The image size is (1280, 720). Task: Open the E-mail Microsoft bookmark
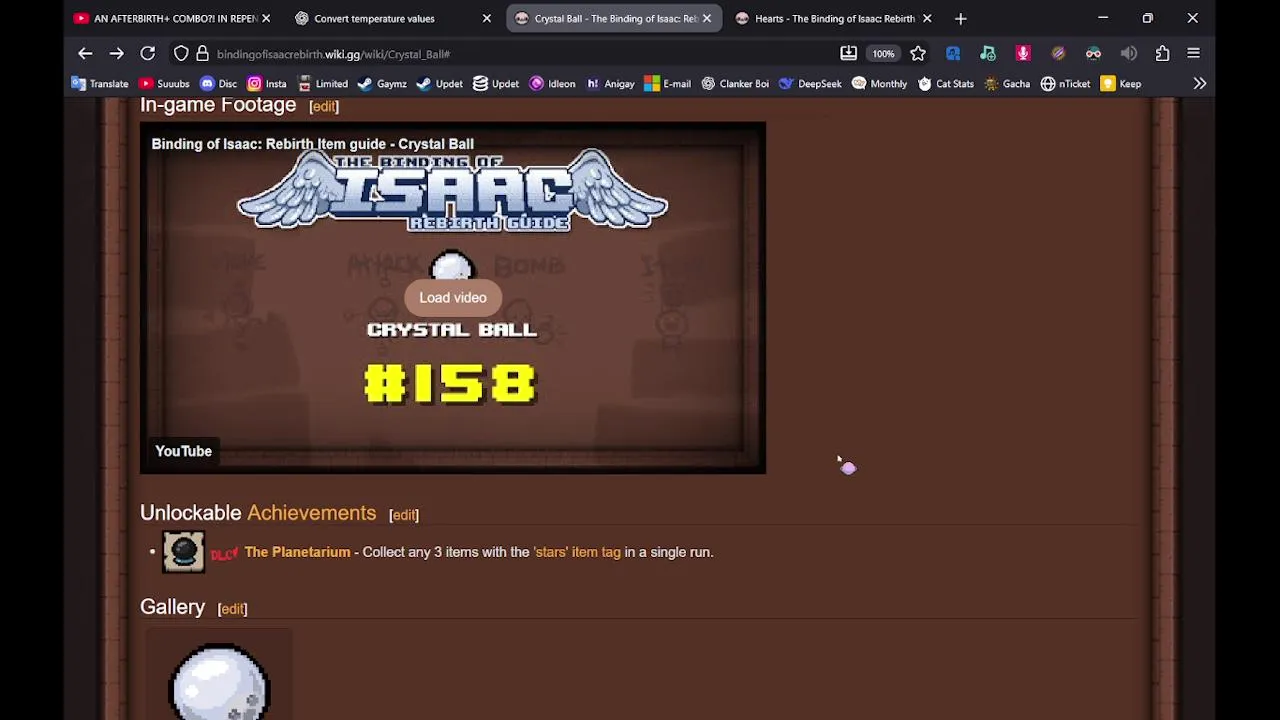pos(668,84)
